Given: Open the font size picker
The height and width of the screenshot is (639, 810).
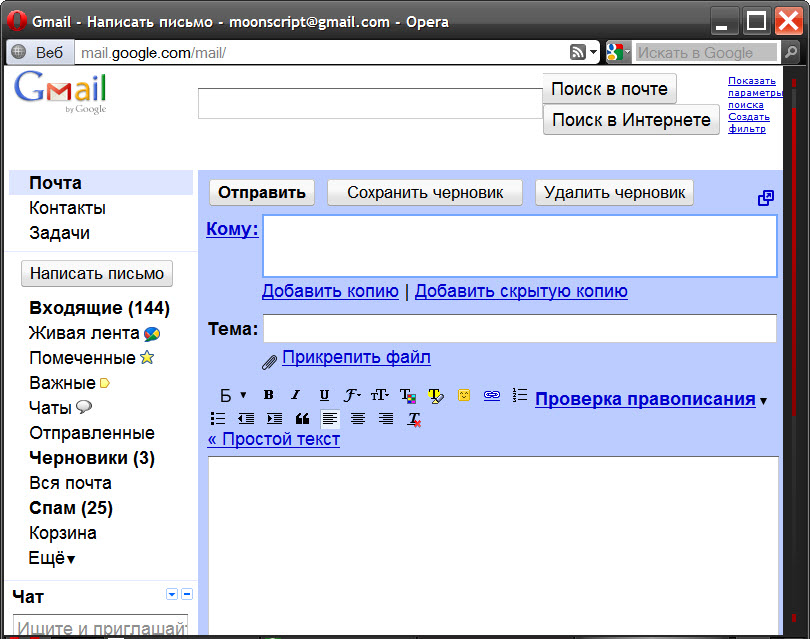Looking at the screenshot, I should pyautogui.click(x=380, y=395).
